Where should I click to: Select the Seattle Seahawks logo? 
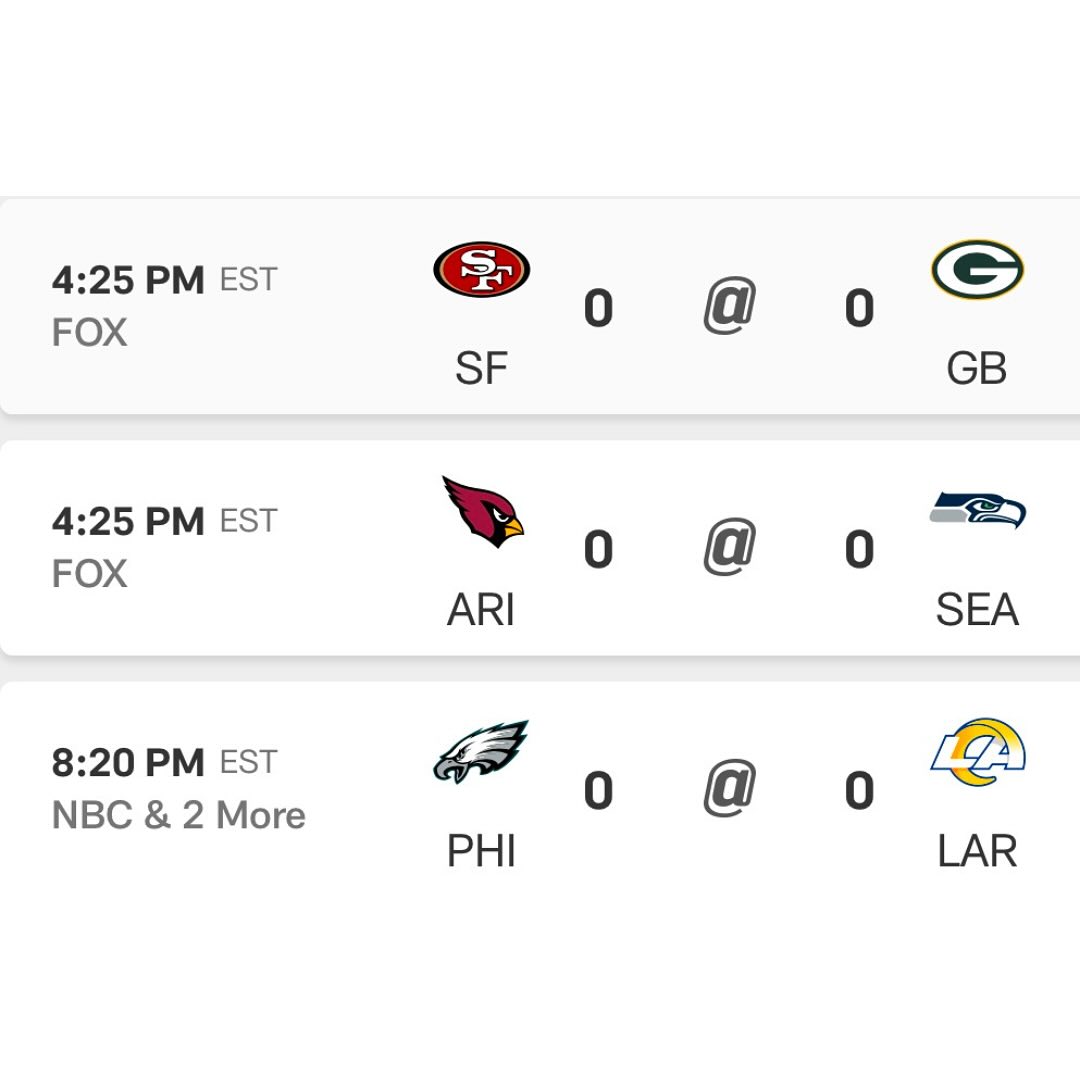(977, 510)
